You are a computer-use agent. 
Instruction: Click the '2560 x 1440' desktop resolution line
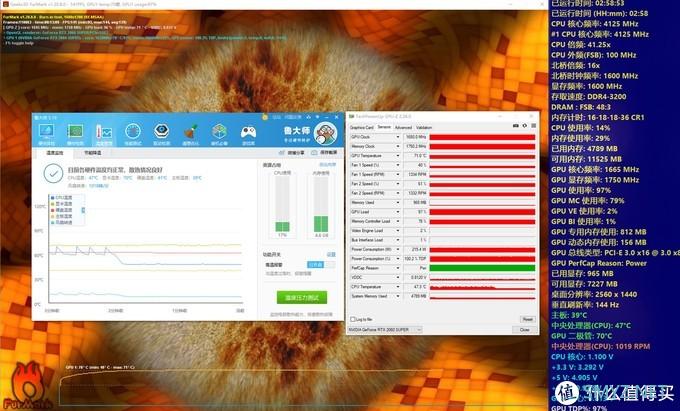click(x=594, y=294)
